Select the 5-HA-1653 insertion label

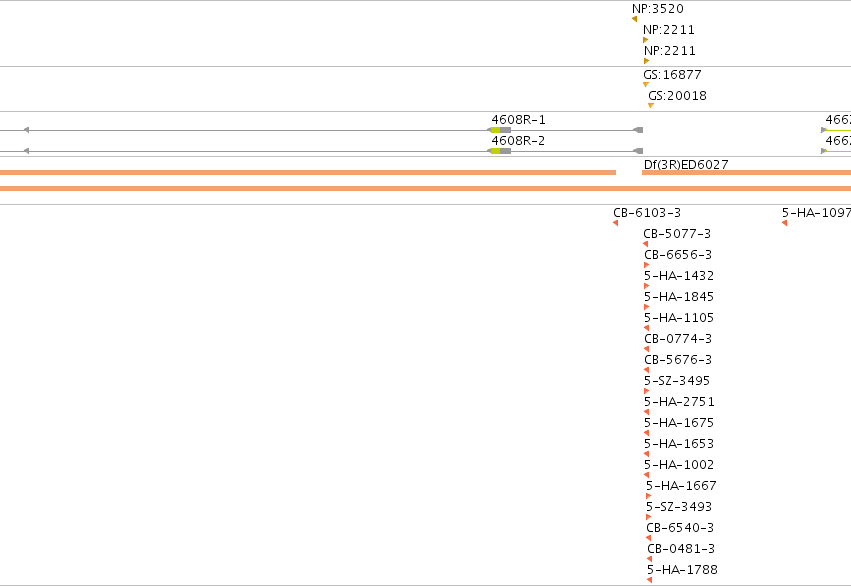[679, 444]
